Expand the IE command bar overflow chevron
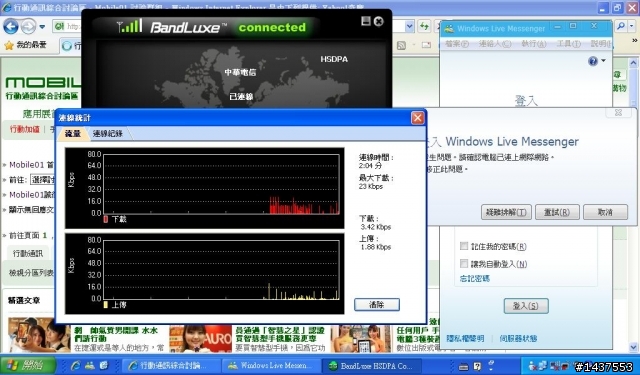Viewport: 640px width, 375px height. tap(635, 40)
